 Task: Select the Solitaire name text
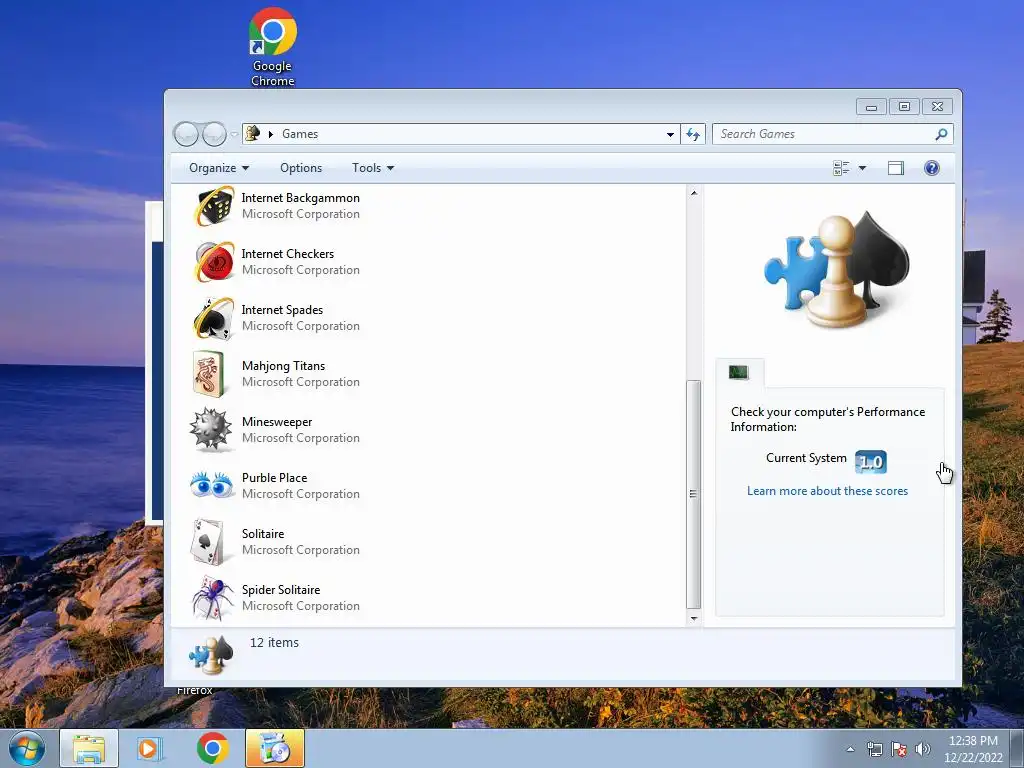click(x=263, y=534)
